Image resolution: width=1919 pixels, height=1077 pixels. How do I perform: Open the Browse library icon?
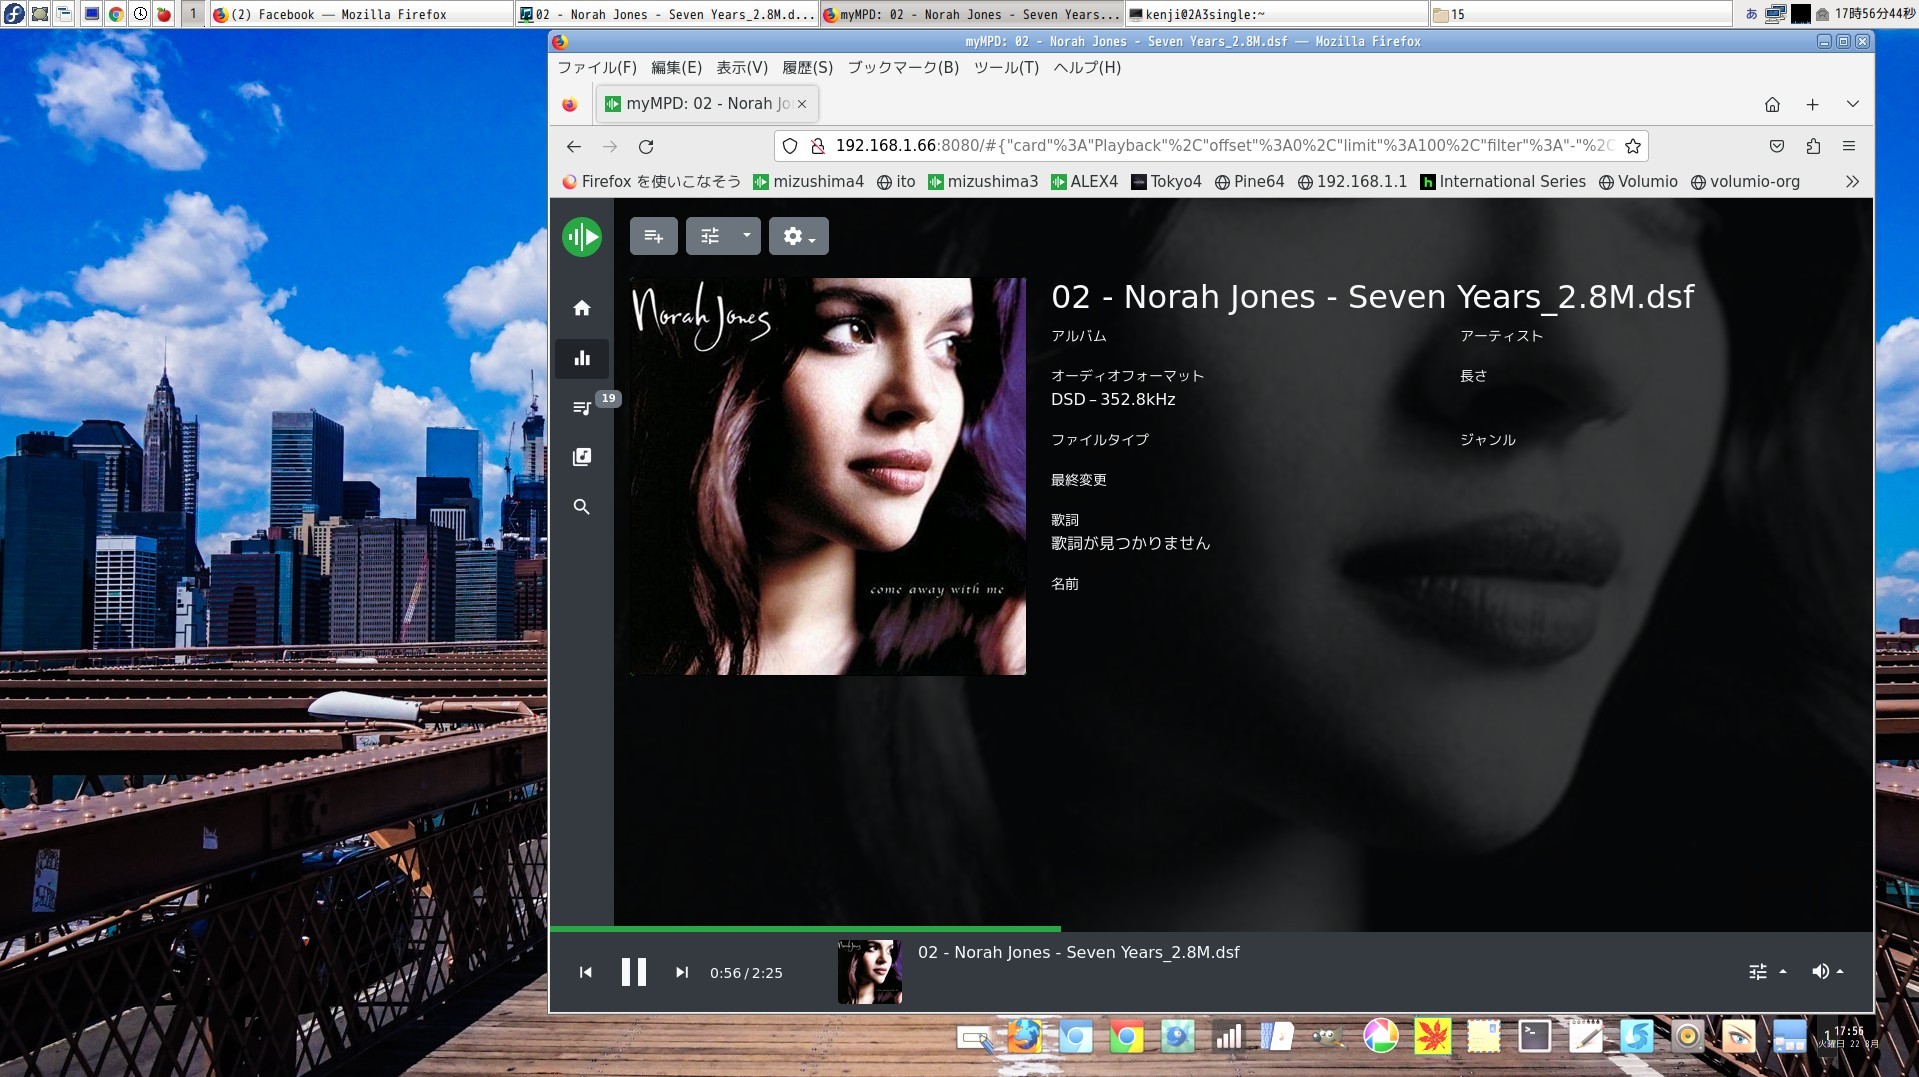[x=582, y=457]
